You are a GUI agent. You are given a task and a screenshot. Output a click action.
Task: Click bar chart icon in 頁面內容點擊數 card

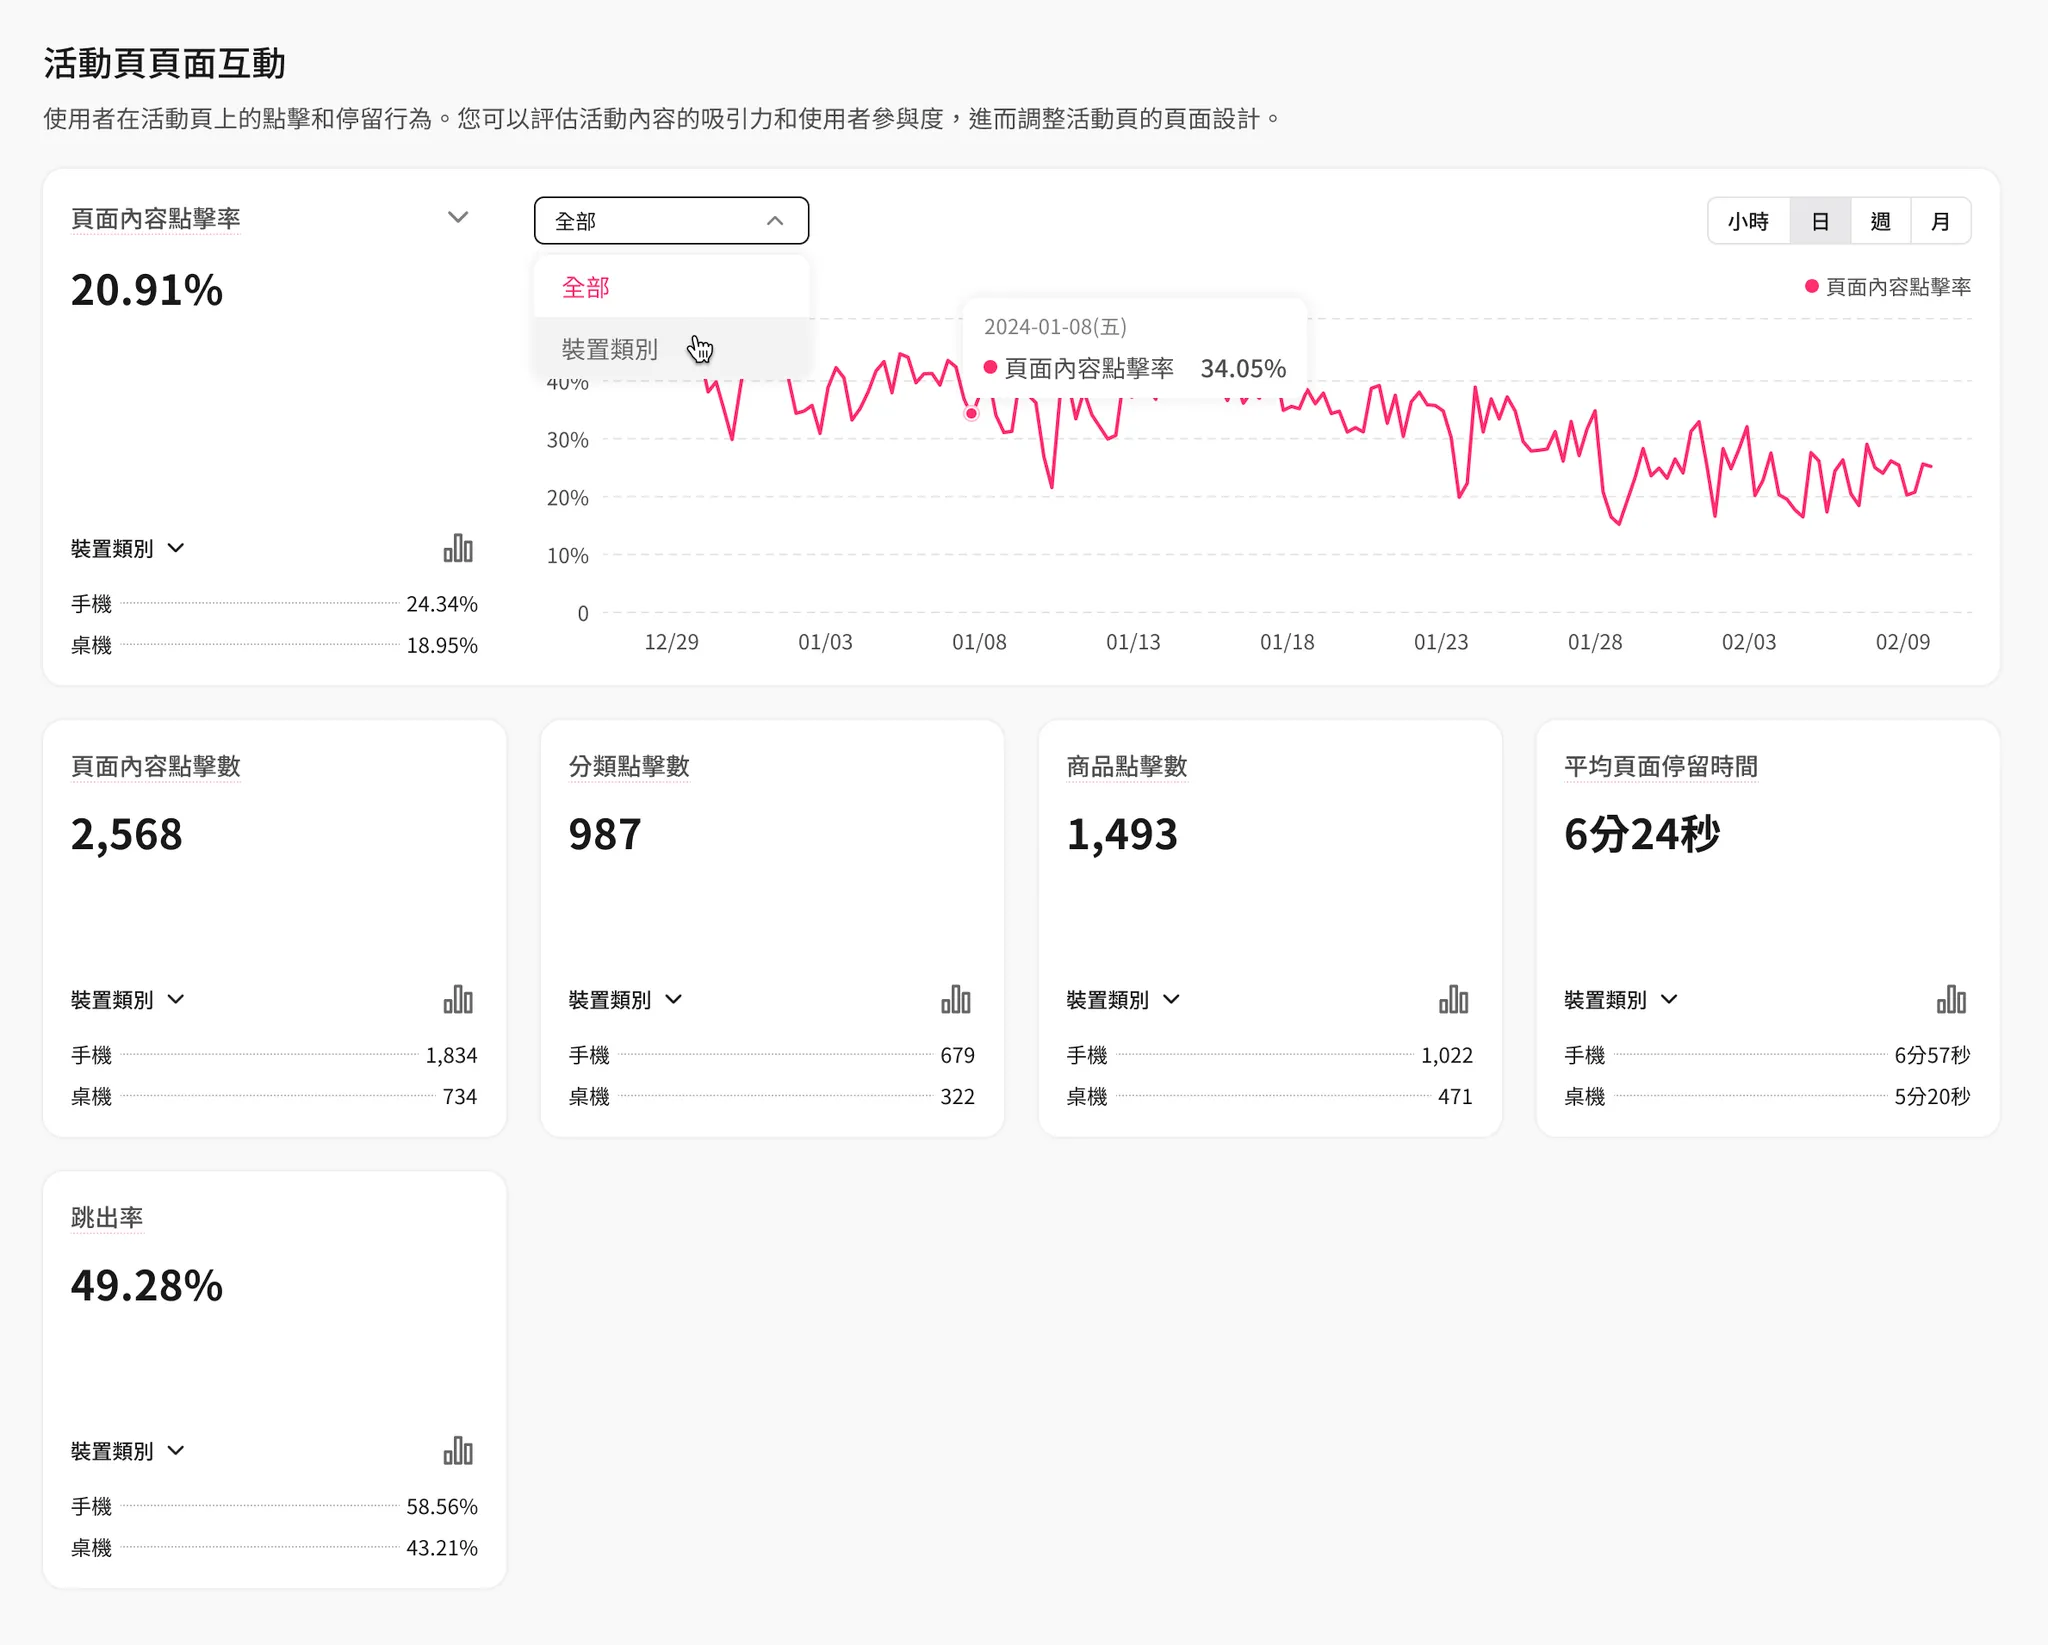(458, 999)
